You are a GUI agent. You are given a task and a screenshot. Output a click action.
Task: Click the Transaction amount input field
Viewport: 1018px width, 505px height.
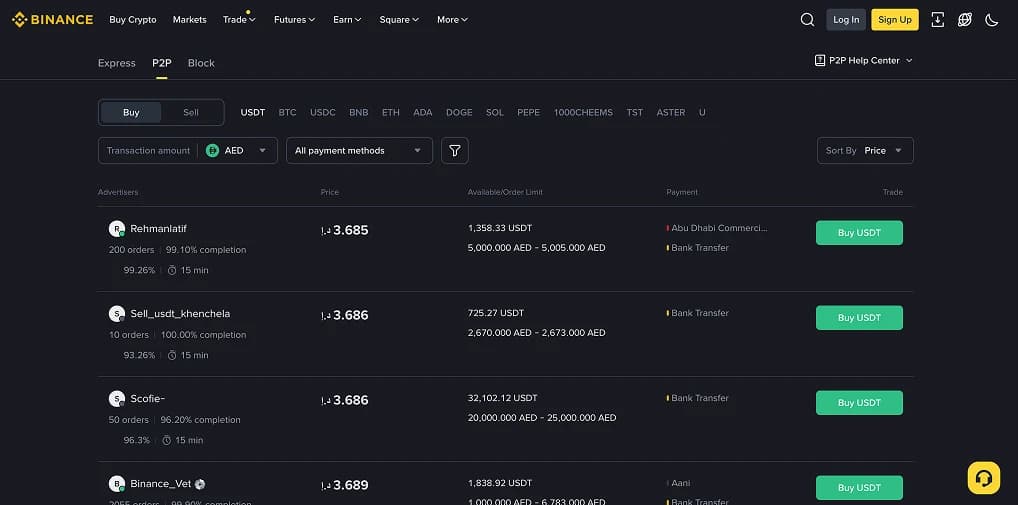pos(148,151)
